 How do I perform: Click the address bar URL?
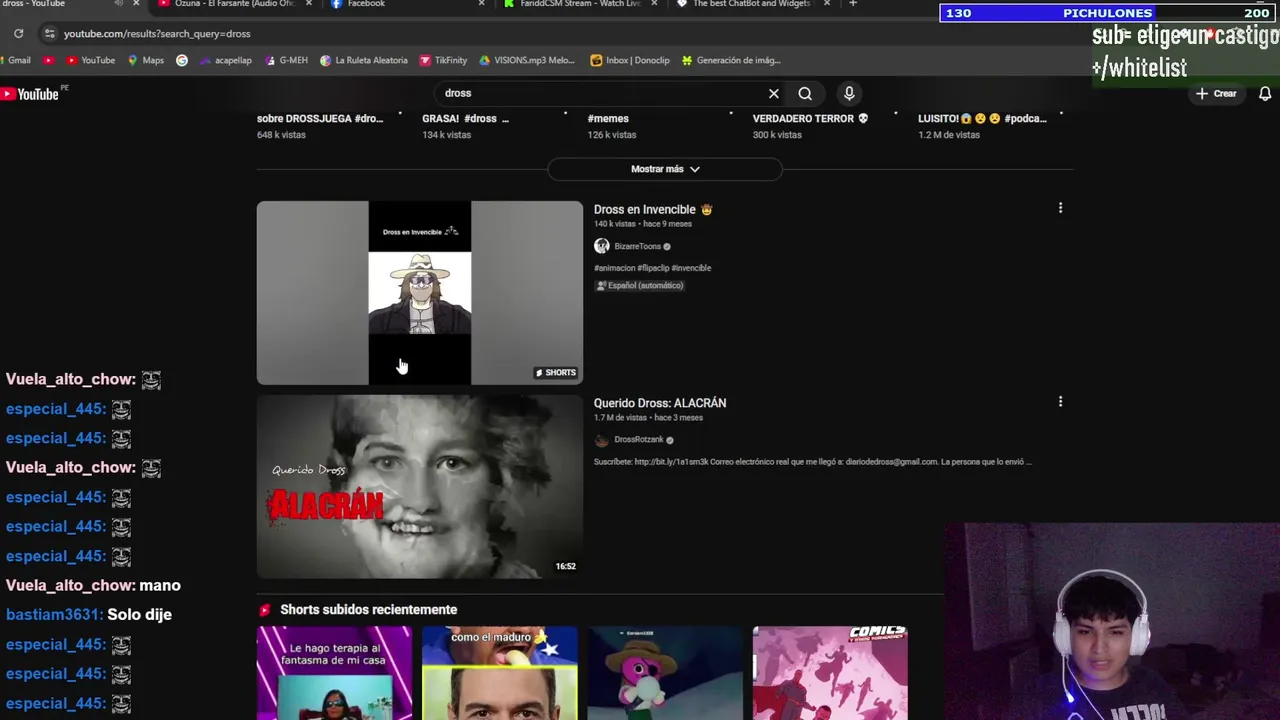(157, 33)
